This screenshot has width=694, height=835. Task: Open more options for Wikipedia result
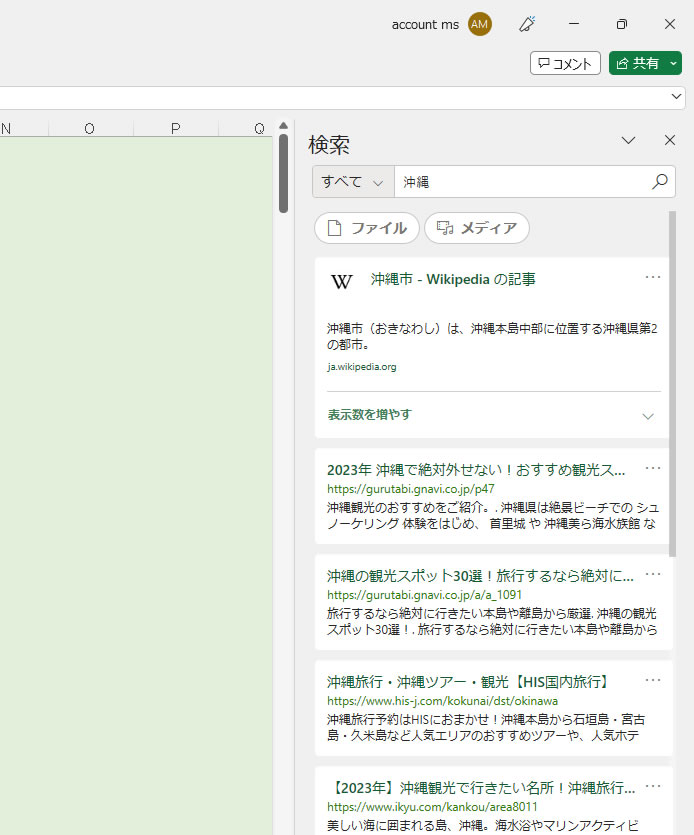[x=652, y=277]
